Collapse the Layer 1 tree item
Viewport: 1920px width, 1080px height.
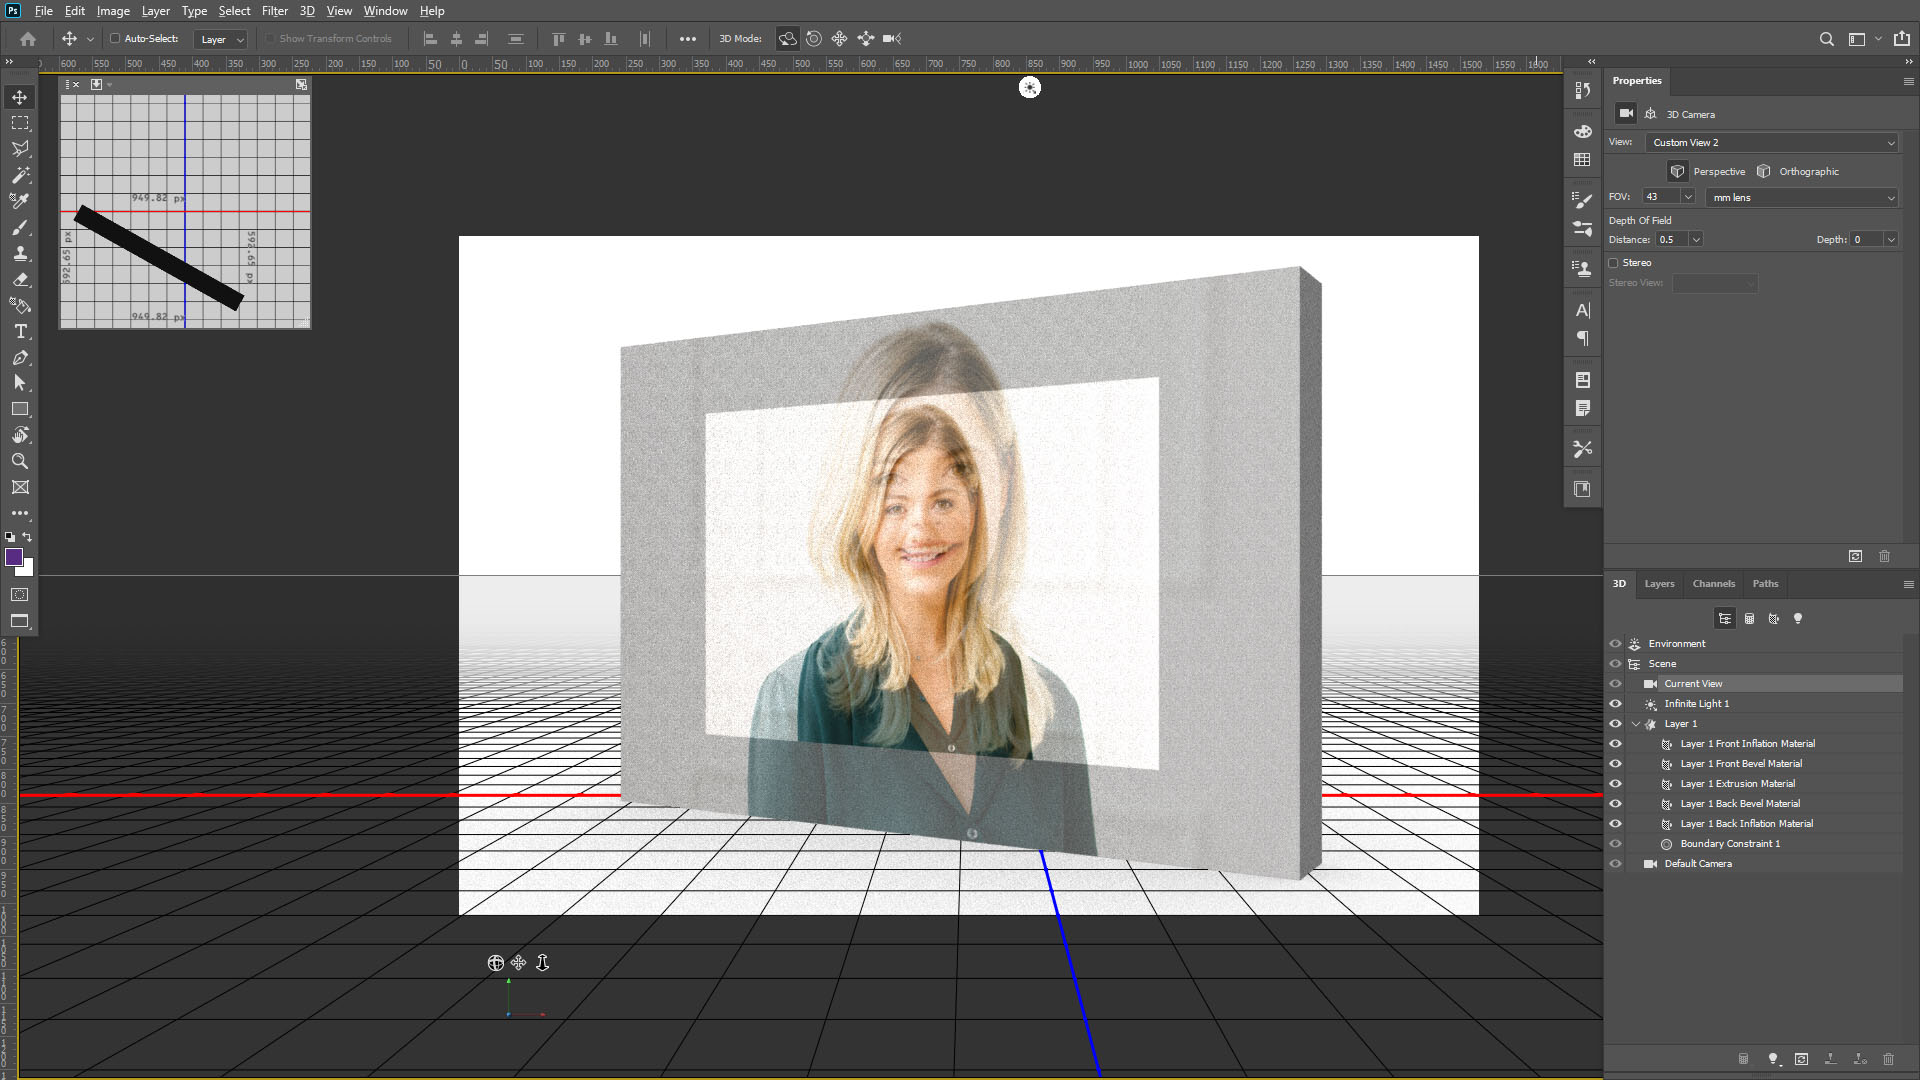tap(1636, 724)
